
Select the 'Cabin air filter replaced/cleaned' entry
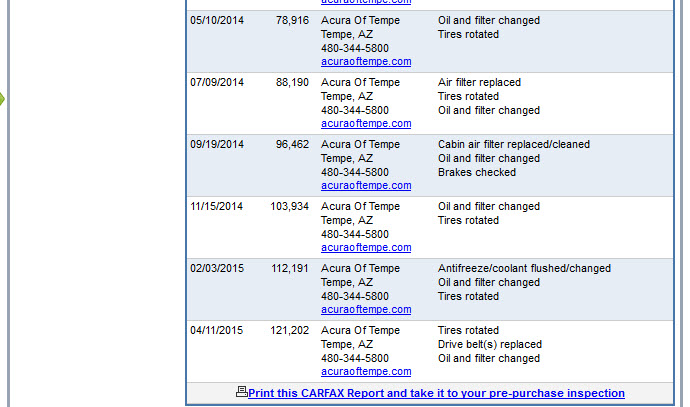513,144
